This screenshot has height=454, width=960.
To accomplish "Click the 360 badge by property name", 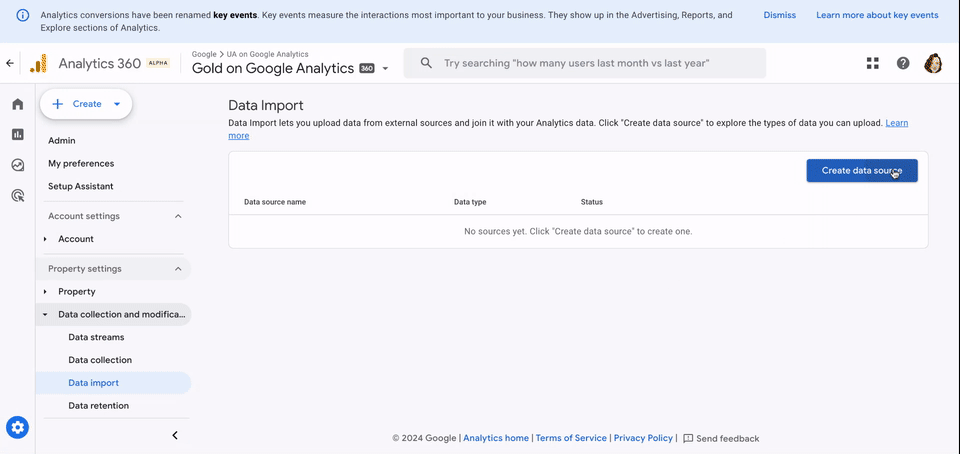I will (x=367, y=69).
